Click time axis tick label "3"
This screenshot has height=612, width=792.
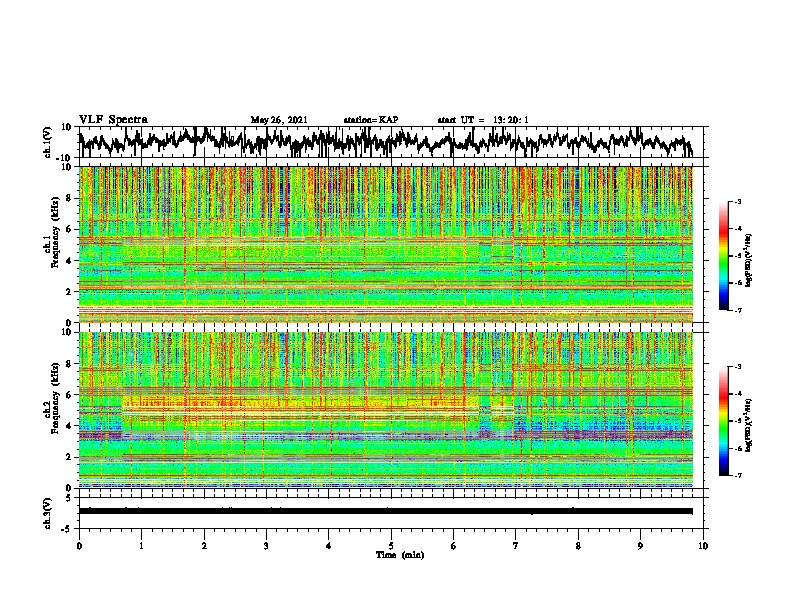click(x=266, y=546)
